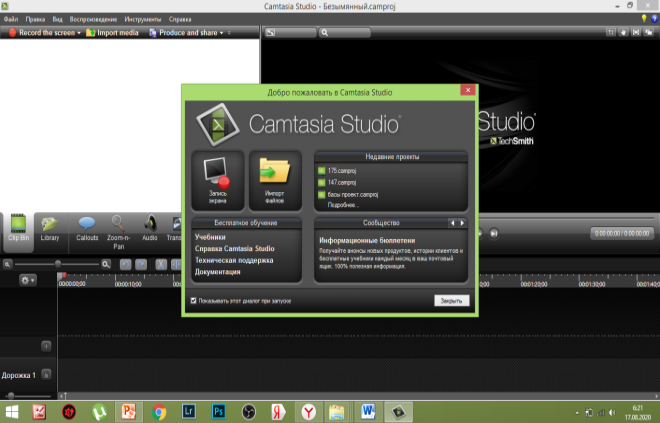Open editing dimensions dropdown in preview toolbar

click(x=290, y=32)
